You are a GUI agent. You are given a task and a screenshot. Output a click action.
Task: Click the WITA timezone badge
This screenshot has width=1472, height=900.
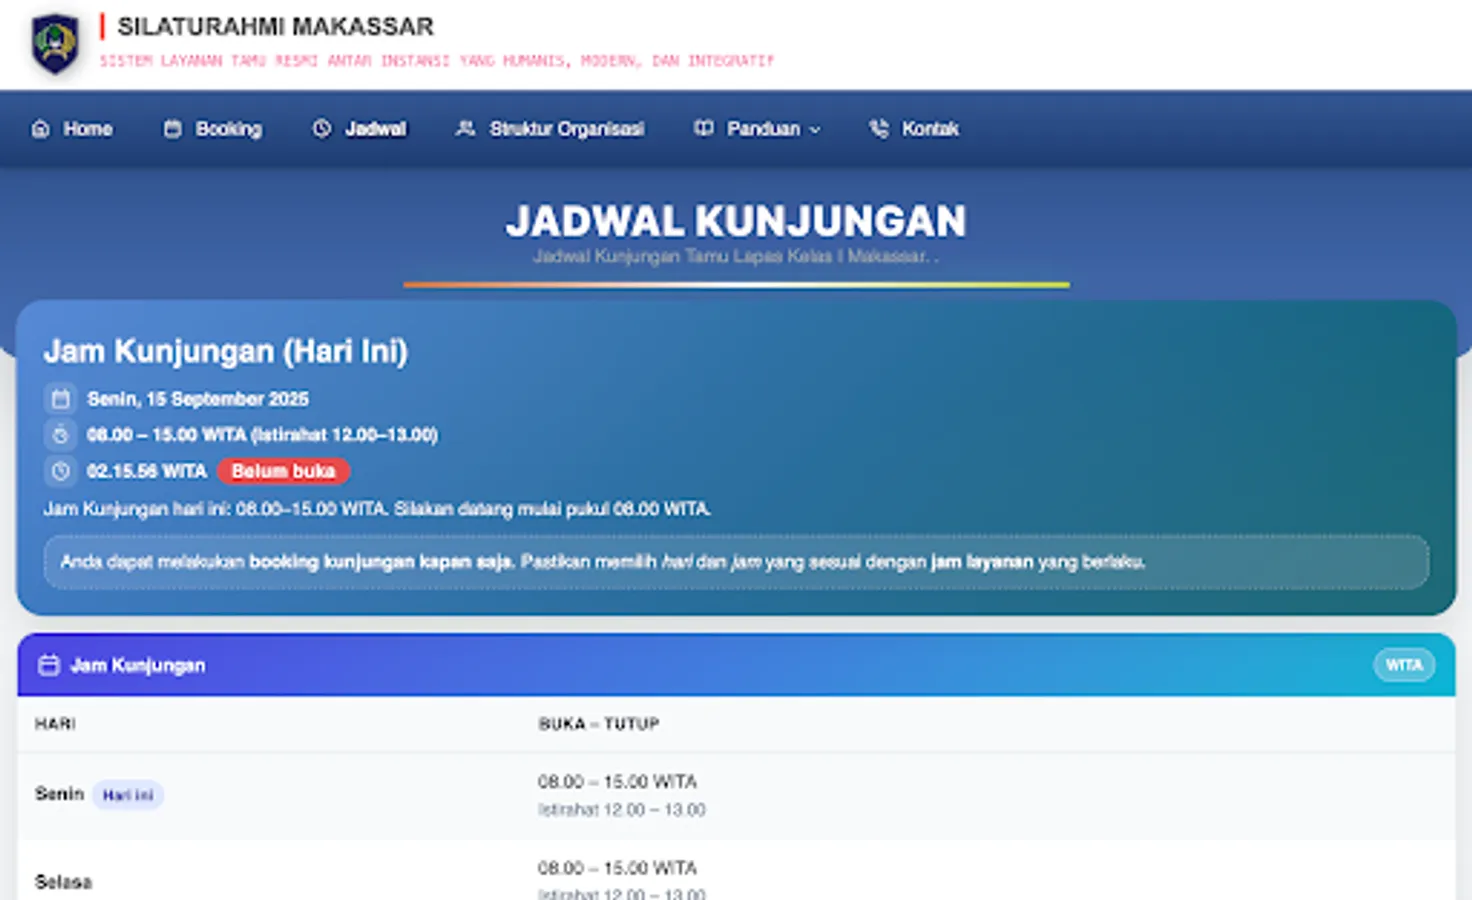coord(1404,665)
